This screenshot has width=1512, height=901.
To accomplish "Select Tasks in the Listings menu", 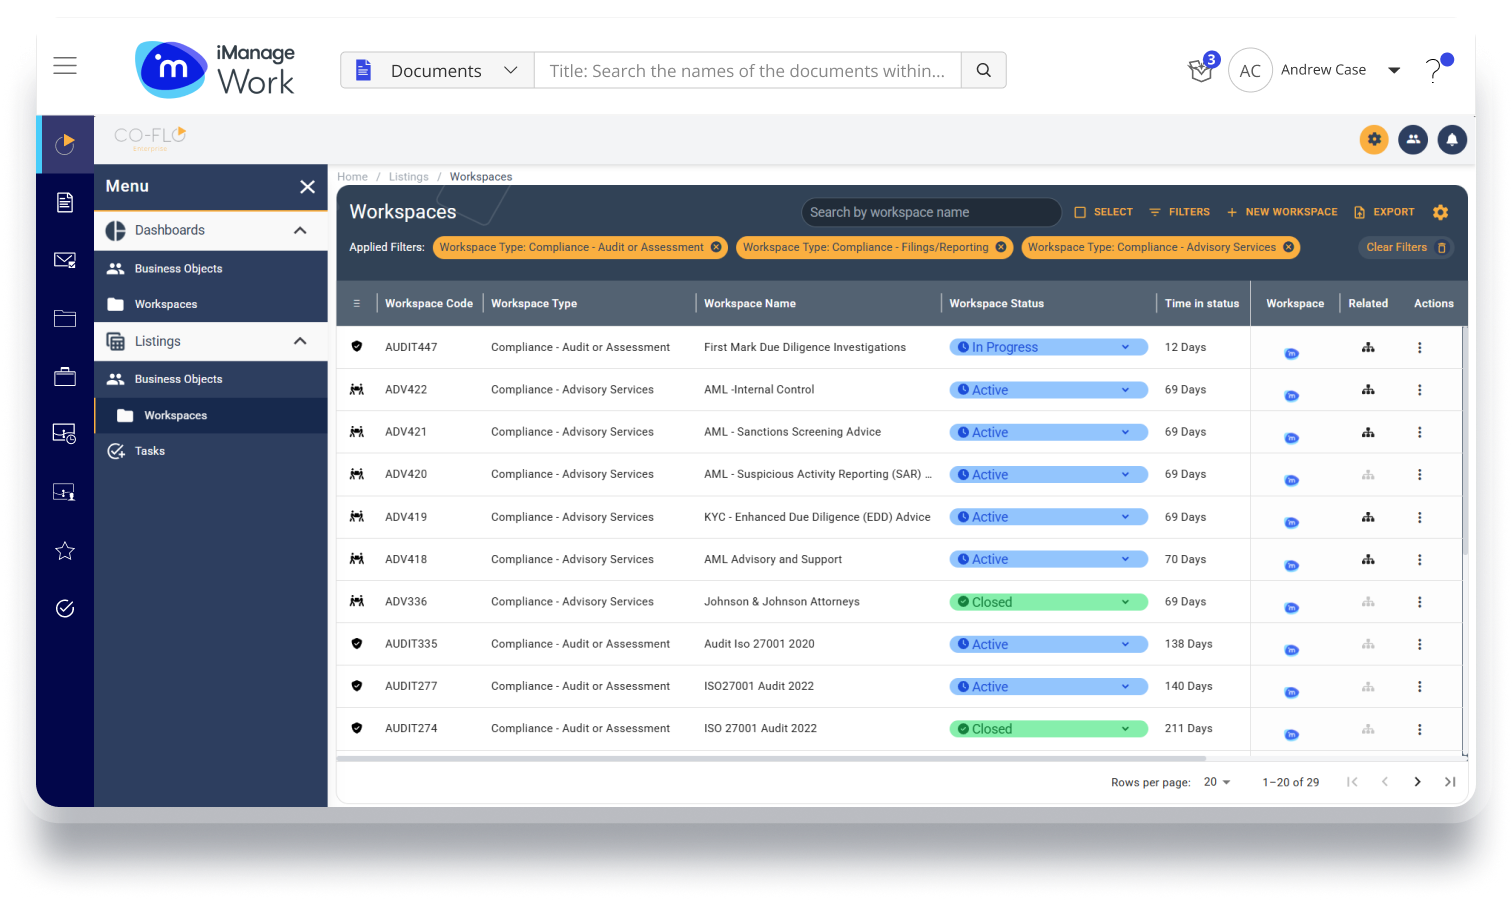I will click(x=150, y=451).
